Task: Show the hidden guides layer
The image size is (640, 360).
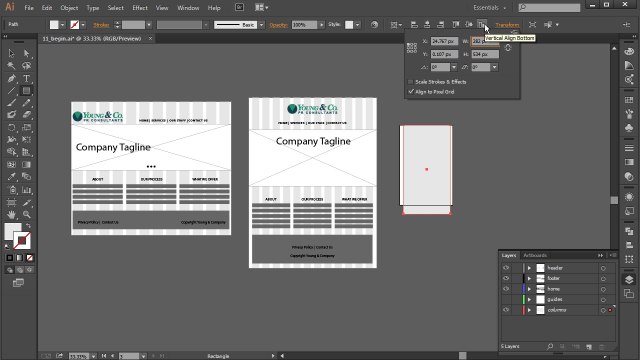Action: [506, 300]
